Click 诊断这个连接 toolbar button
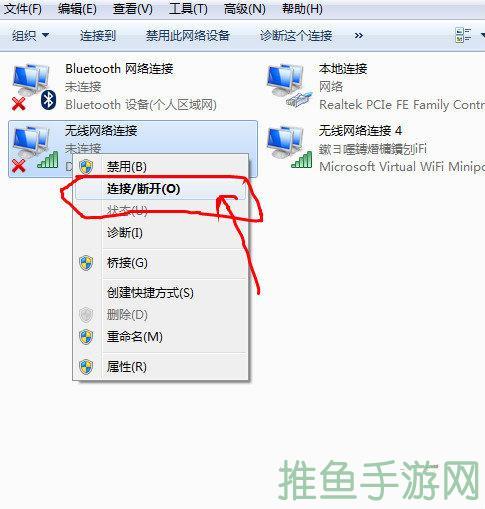 pos(296,35)
